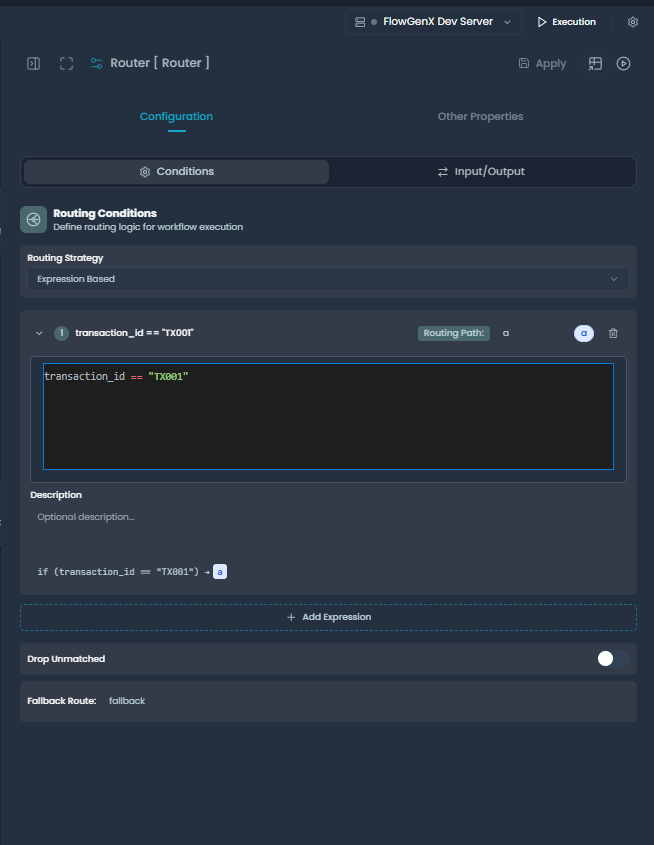Click the settings gear icon at top right
This screenshot has height=845, width=654.
tap(632, 22)
